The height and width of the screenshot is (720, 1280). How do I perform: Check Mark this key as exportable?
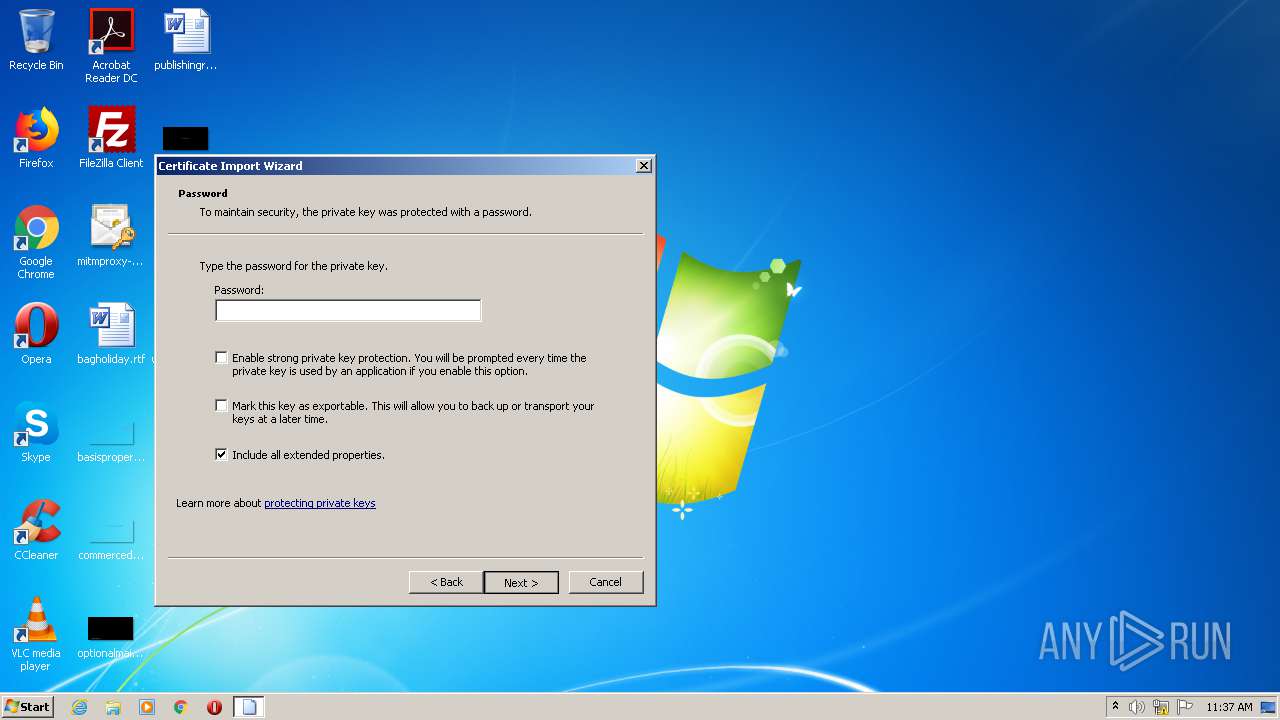[x=221, y=405]
